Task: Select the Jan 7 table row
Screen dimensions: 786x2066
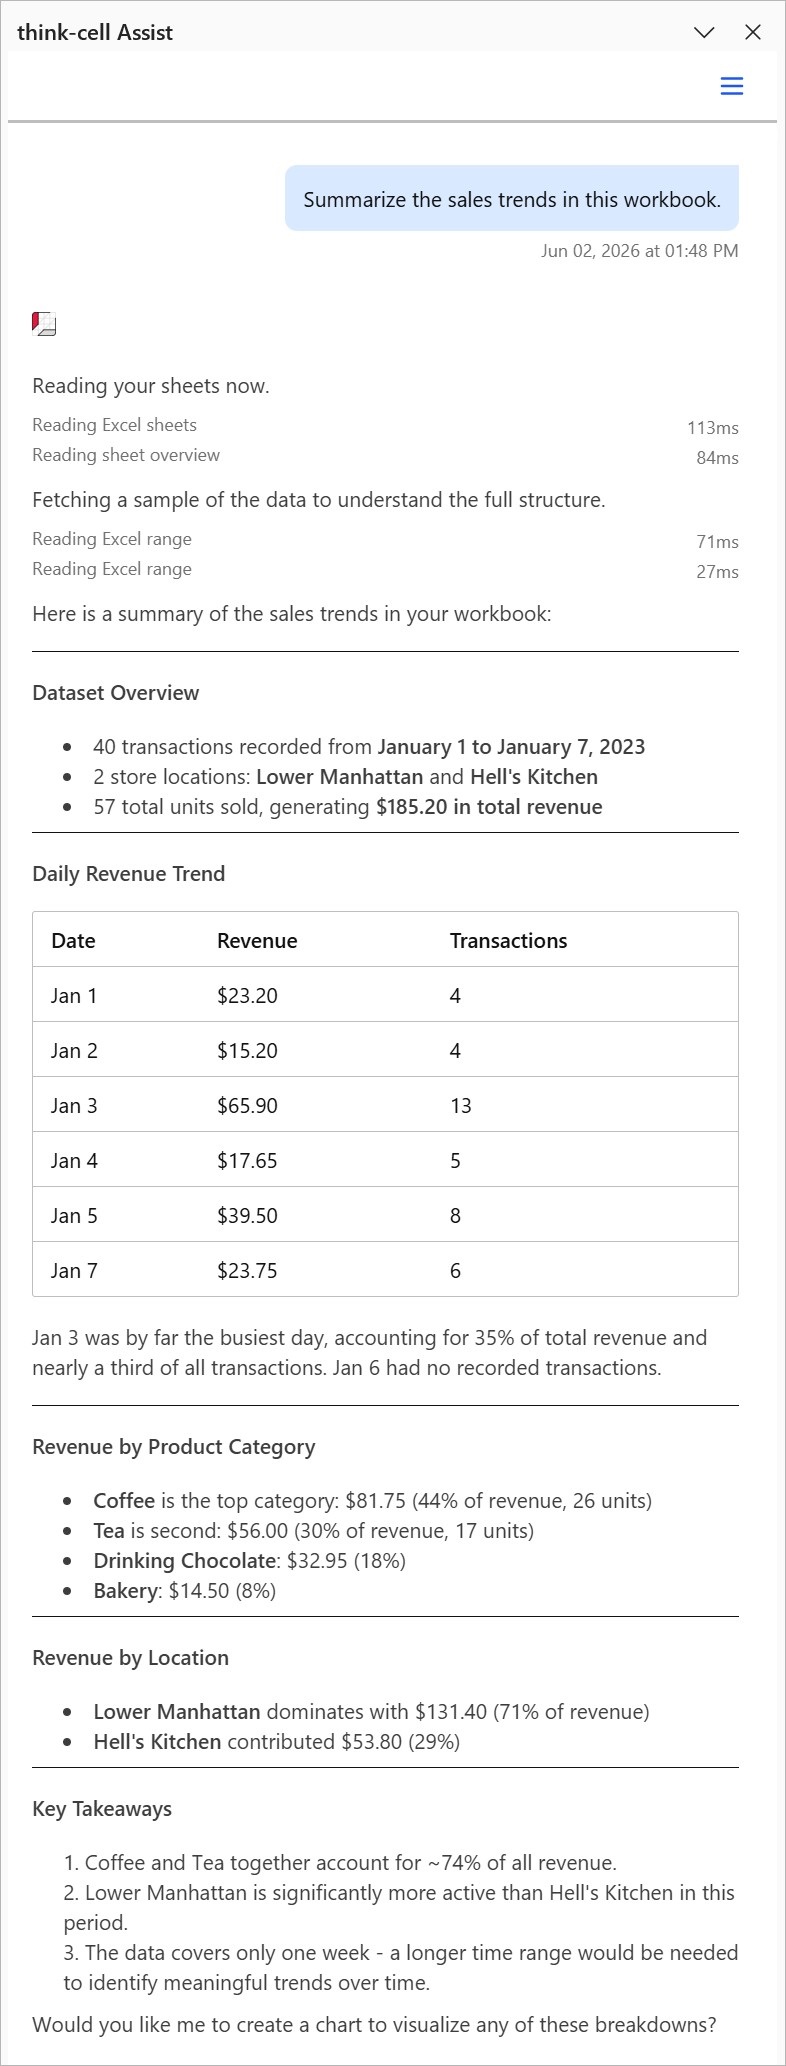Action: (385, 1270)
